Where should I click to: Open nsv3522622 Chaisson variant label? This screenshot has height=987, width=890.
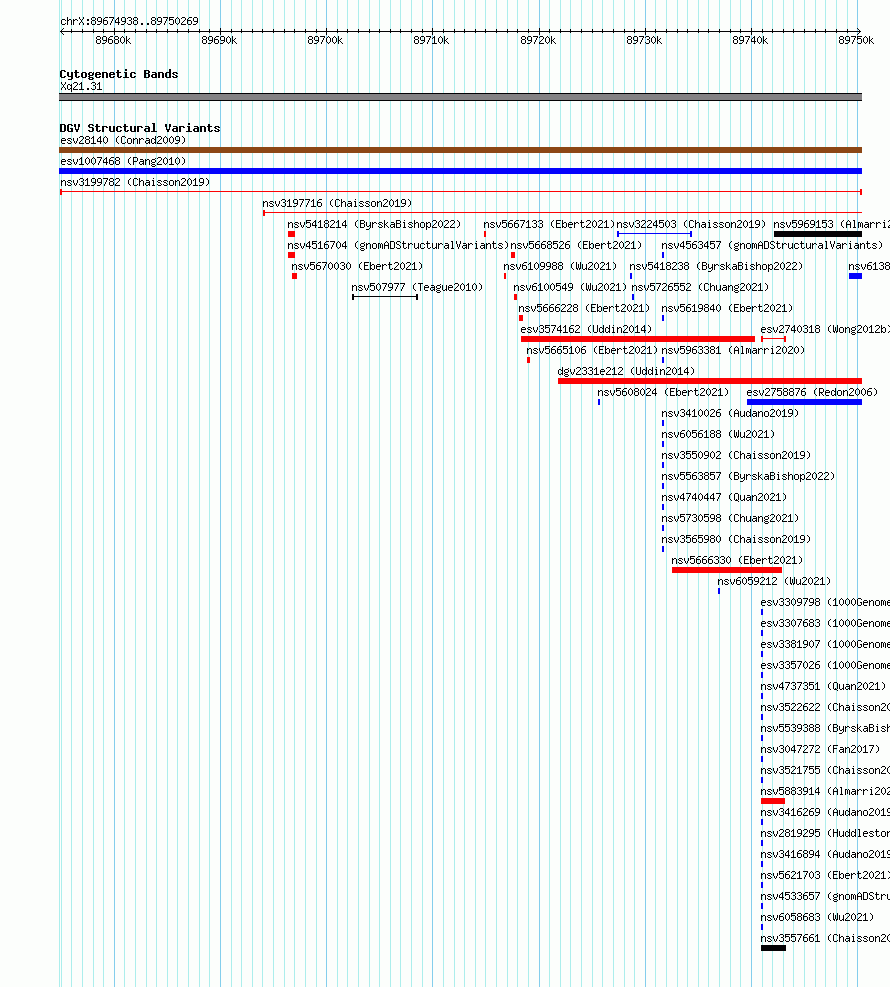[825, 708]
